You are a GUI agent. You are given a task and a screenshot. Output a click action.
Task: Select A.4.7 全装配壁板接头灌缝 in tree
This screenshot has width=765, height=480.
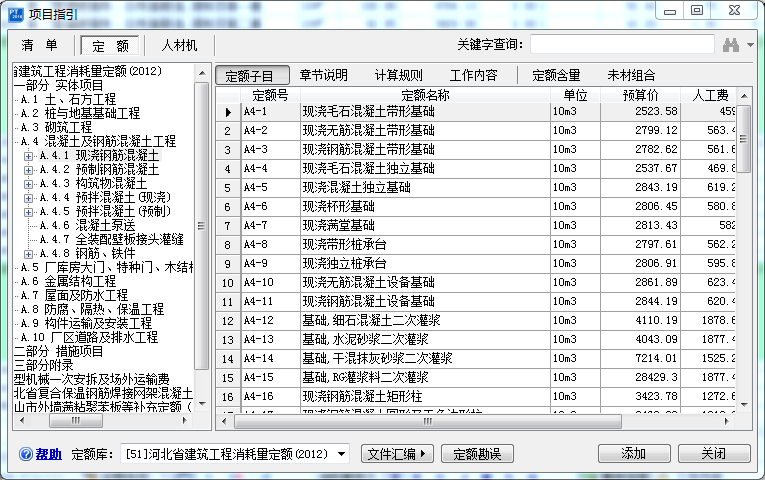[x=111, y=240]
